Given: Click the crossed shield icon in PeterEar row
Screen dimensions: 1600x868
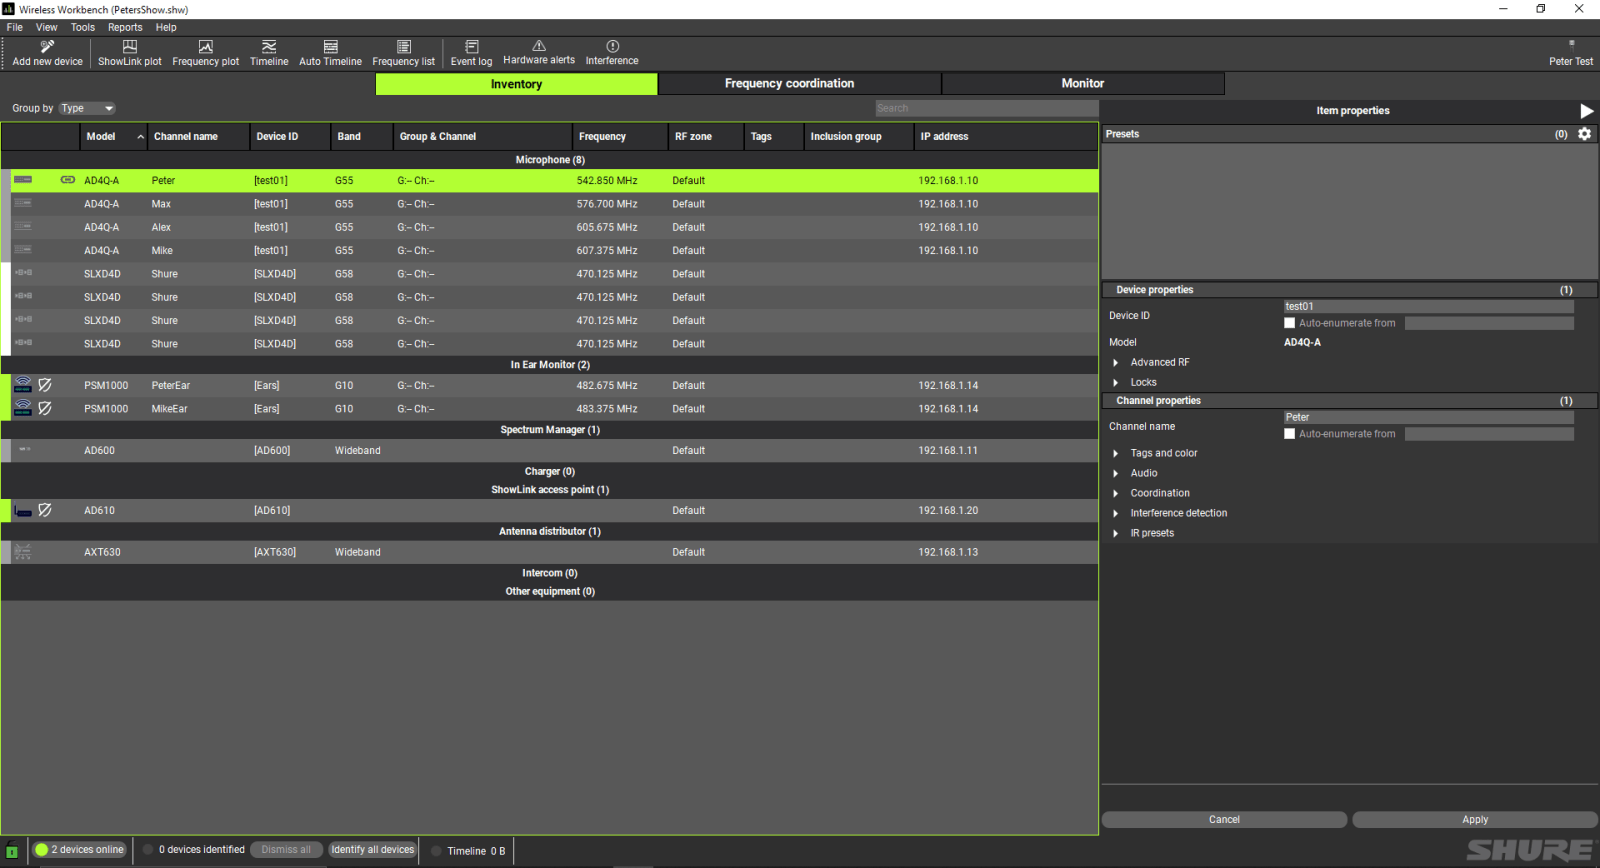Looking at the screenshot, I should 45,385.
